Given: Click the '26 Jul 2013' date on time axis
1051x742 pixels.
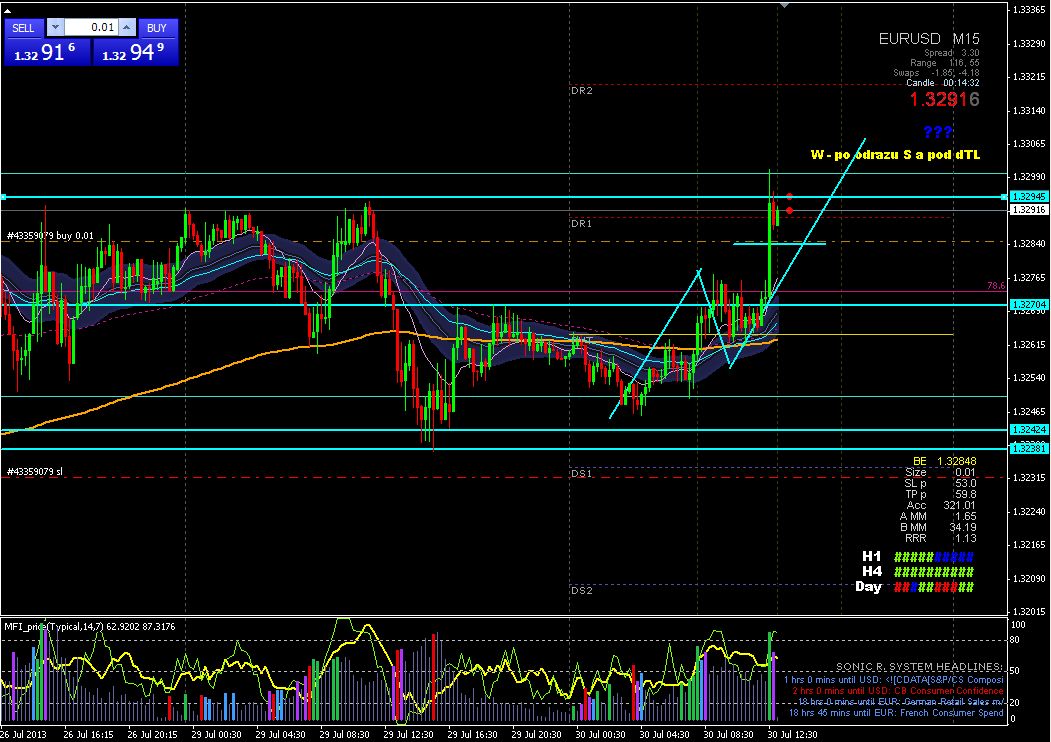Looking at the screenshot, I should (x=24, y=735).
